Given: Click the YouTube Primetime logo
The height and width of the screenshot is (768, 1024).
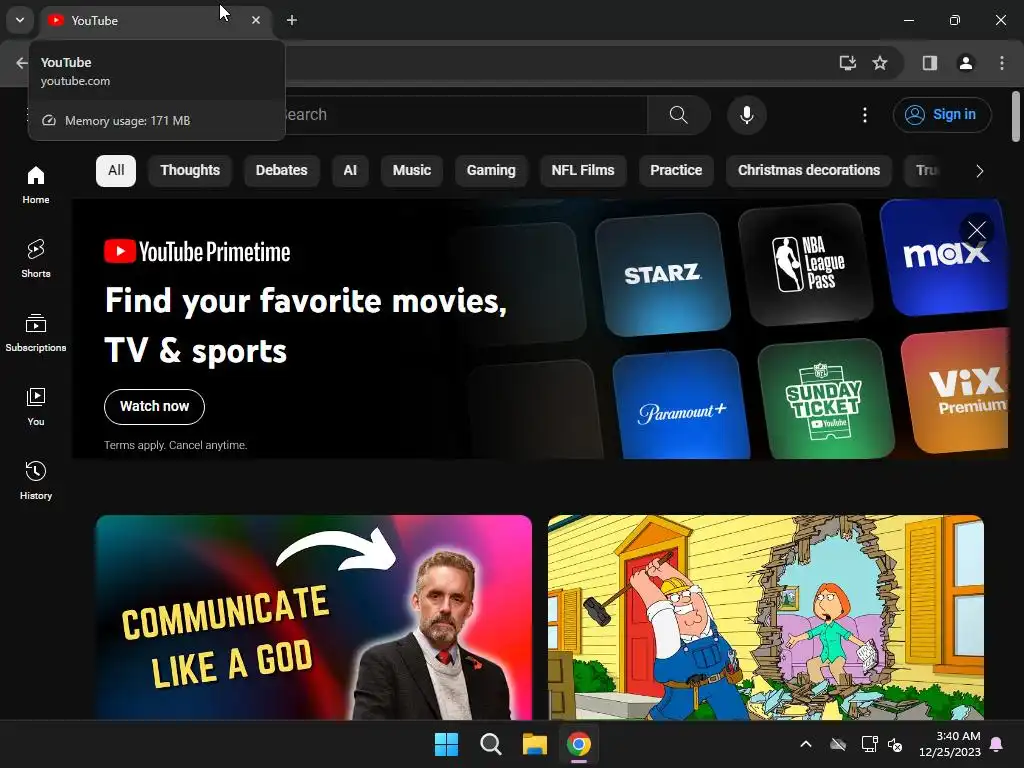Looking at the screenshot, I should 197,251.
